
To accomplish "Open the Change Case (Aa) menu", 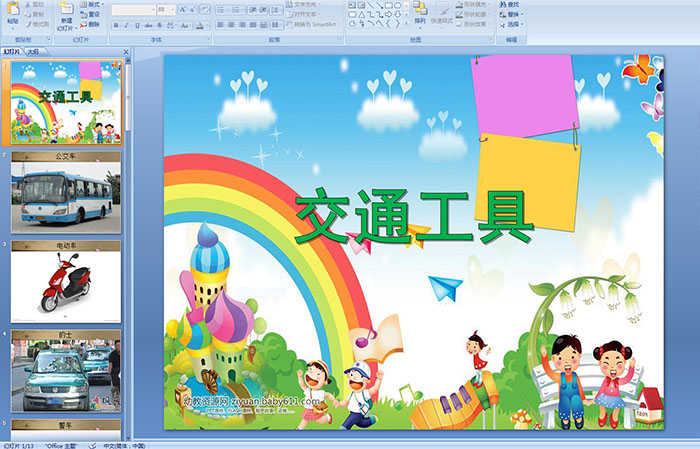I will (185, 25).
